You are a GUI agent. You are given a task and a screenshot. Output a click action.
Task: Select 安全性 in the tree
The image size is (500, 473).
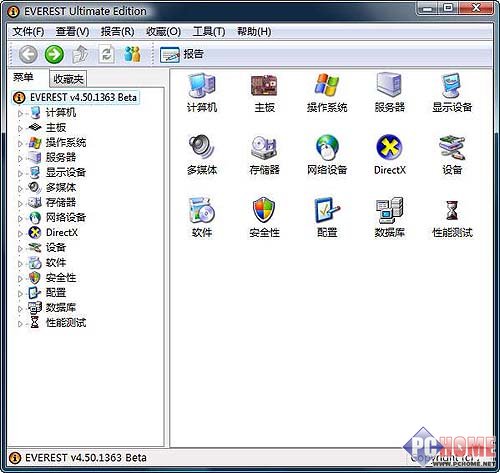(x=61, y=277)
